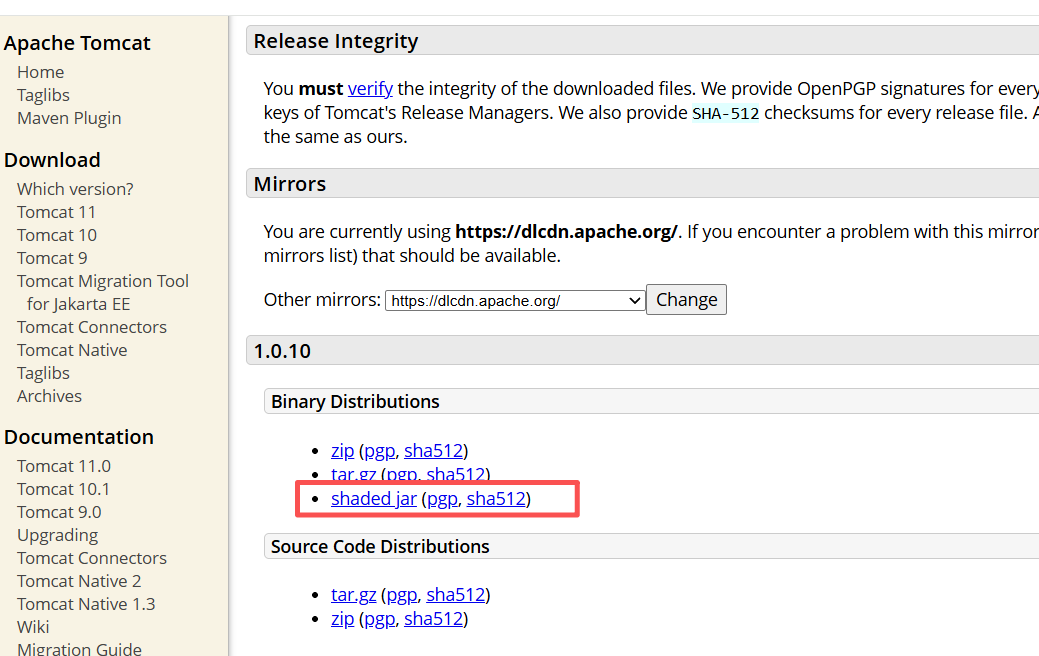Download the source code tar.gz
Viewport: 1039px width, 656px height.
coord(353,595)
